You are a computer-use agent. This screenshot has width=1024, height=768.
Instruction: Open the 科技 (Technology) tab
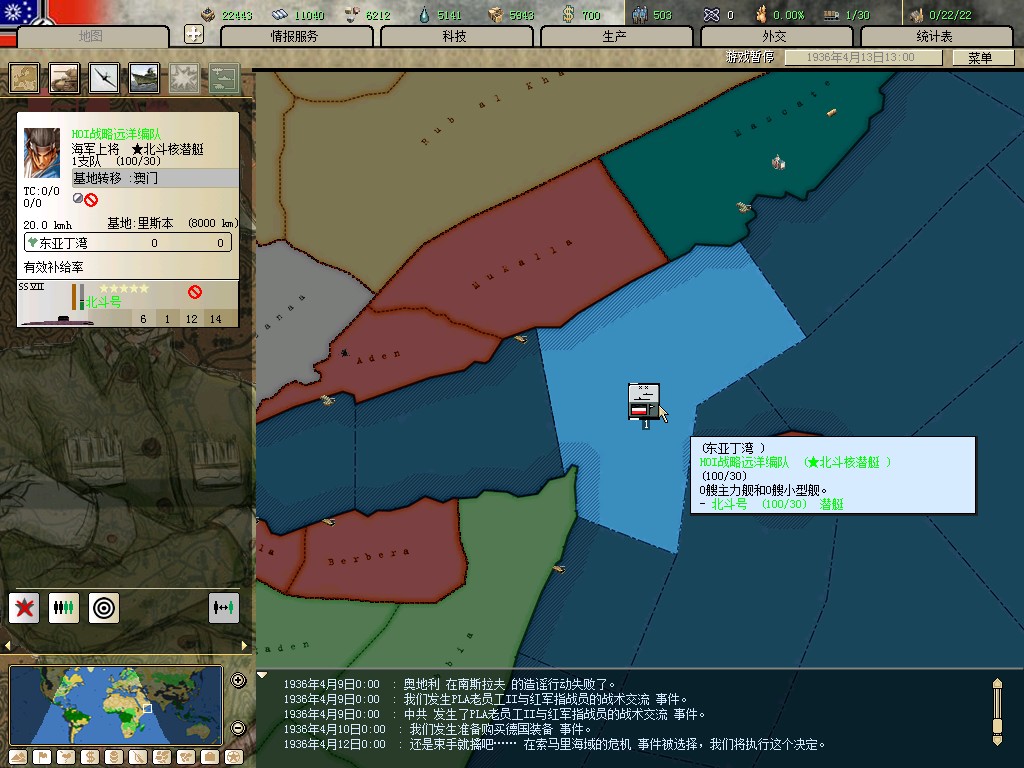point(454,36)
